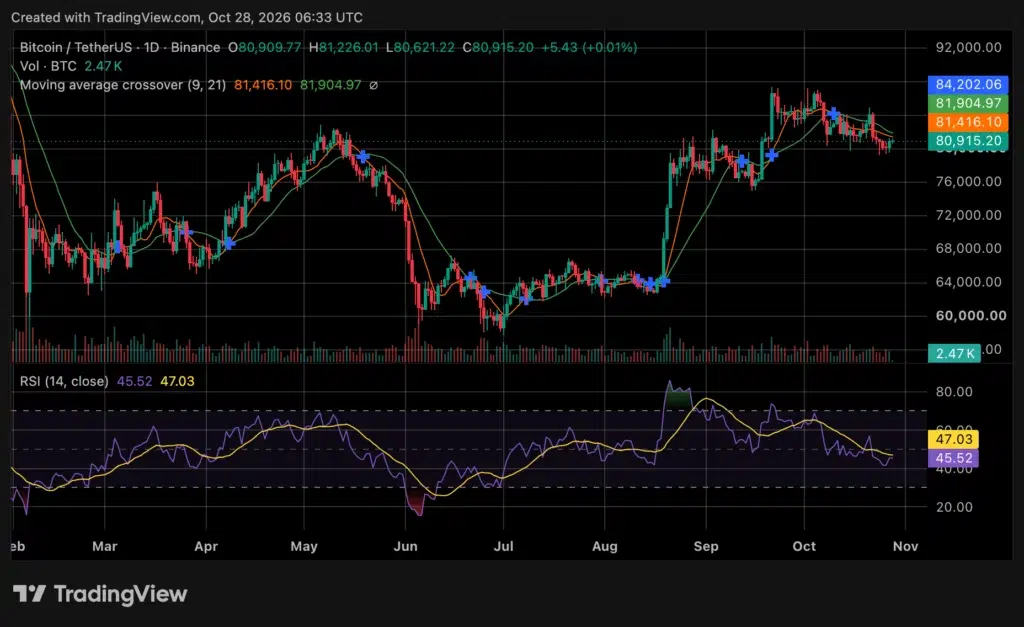Screen dimensions: 1024x627
Task: Click the Aug label on the time axis
Action: [605, 546]
